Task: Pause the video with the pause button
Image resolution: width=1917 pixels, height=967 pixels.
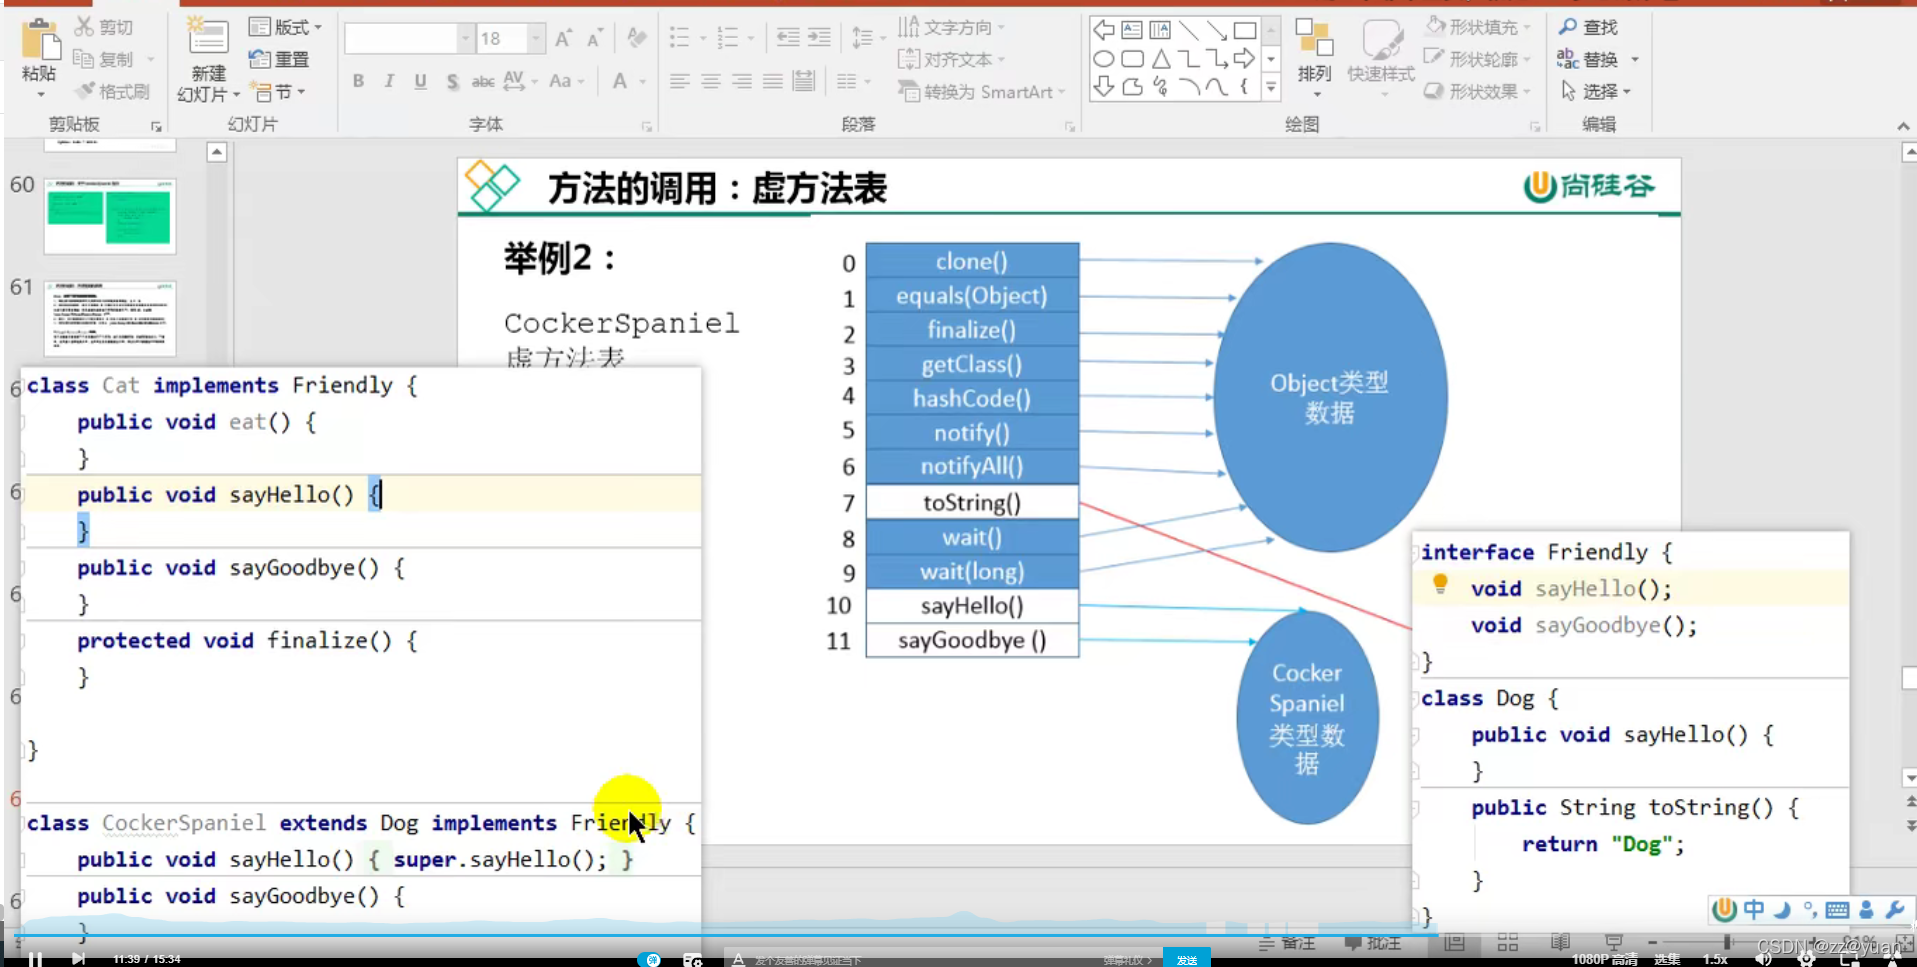Action: click(35, 959)
